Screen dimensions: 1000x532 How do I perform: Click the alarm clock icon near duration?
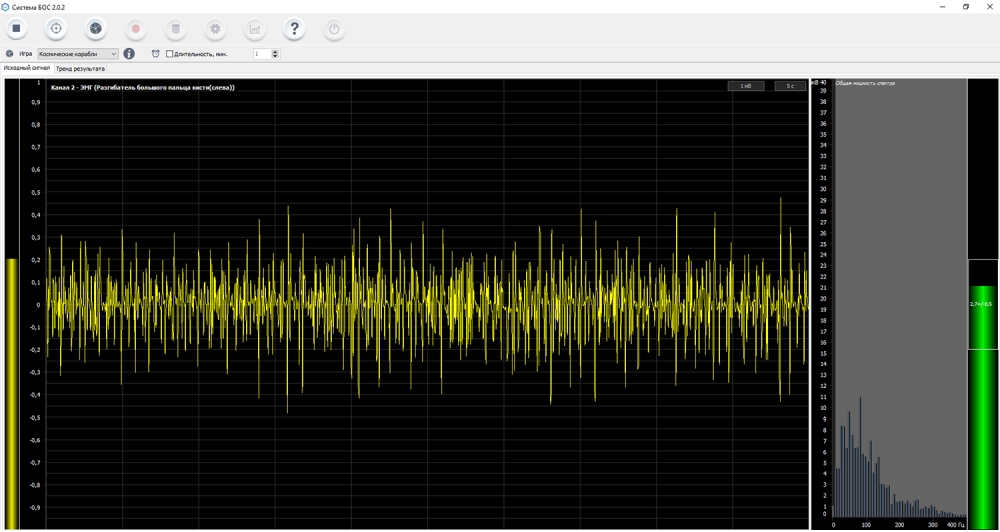pos(155,54)
